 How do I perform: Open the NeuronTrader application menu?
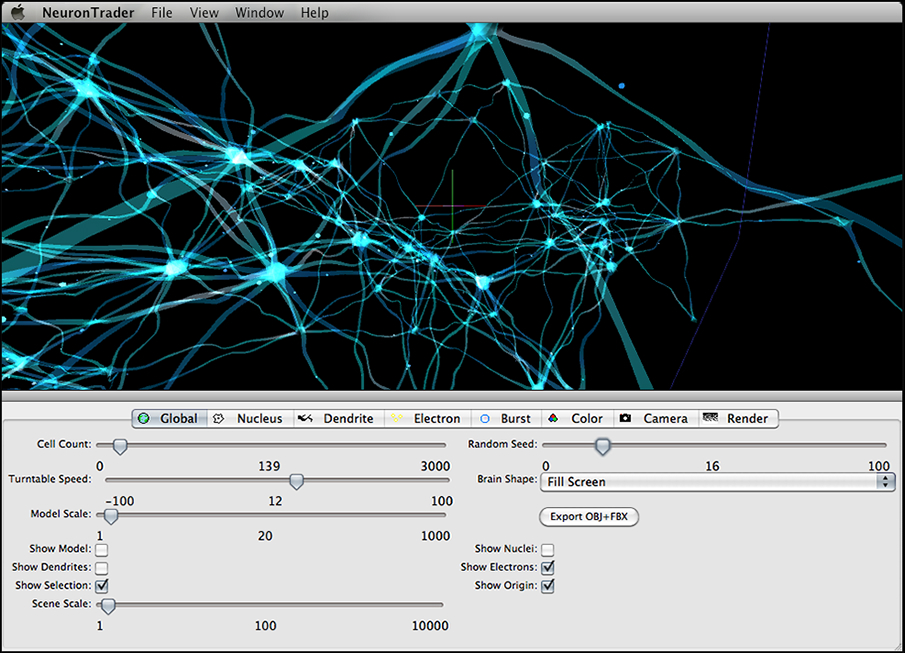click(88, 13)
